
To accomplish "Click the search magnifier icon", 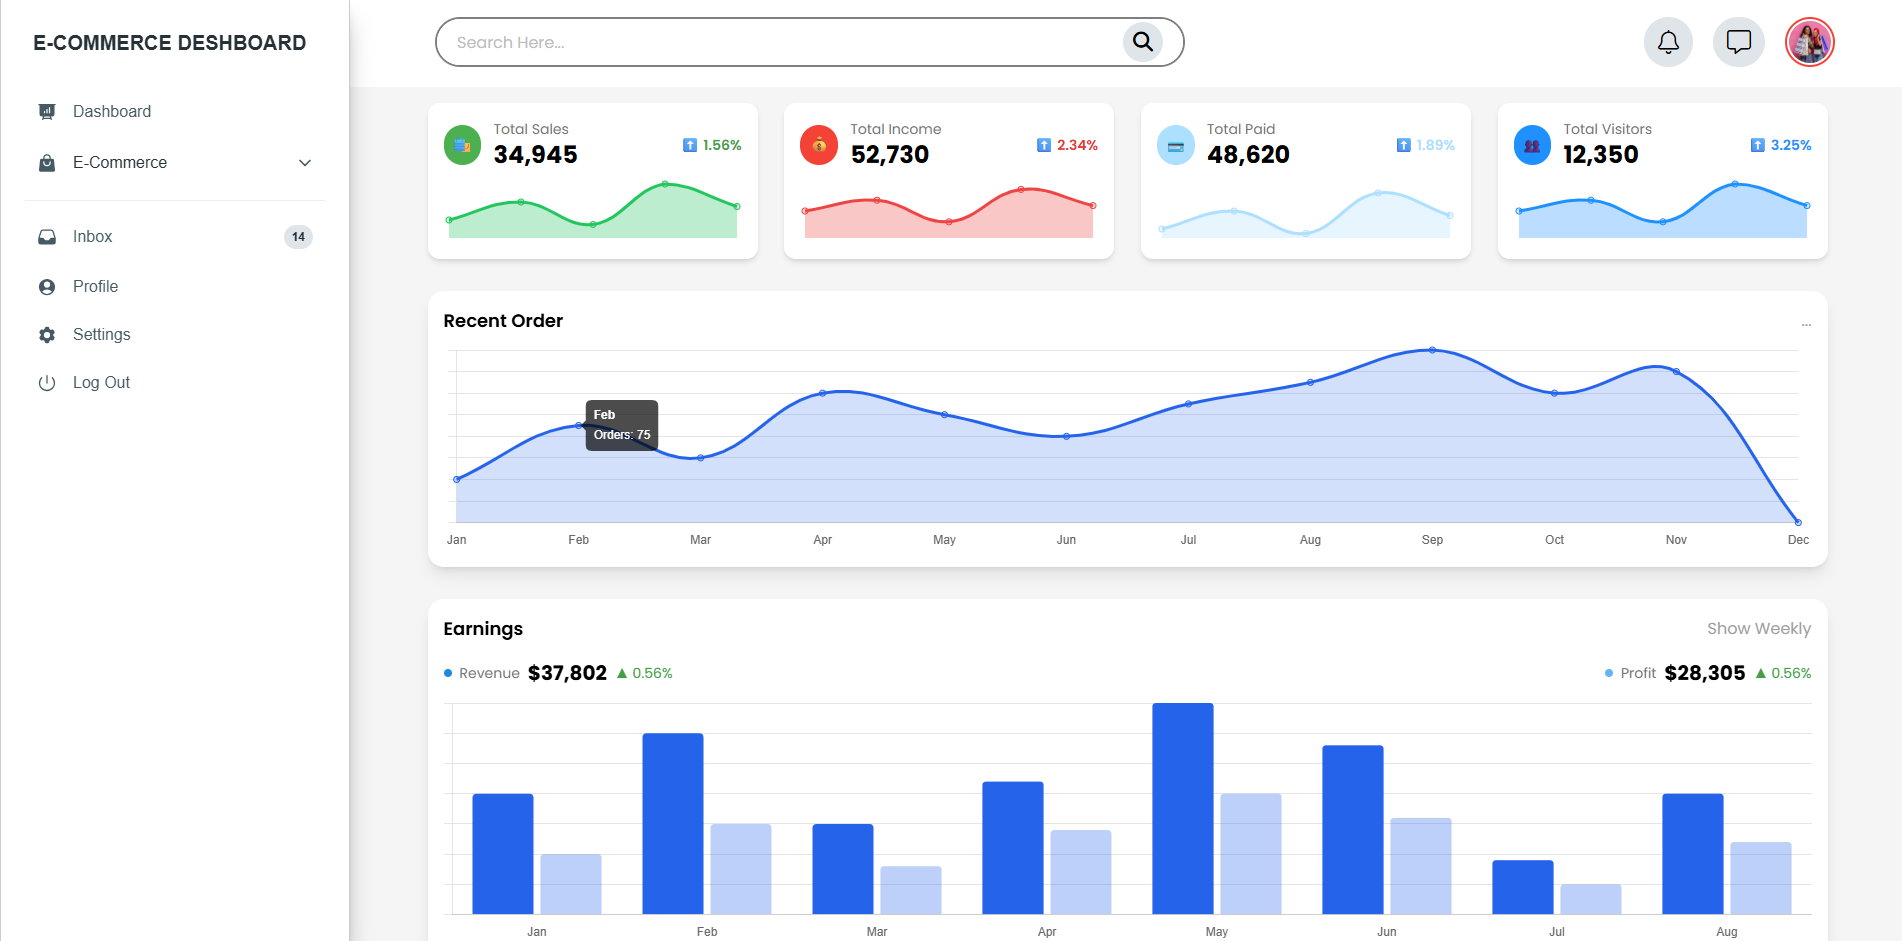I will tap(1142, 42).
